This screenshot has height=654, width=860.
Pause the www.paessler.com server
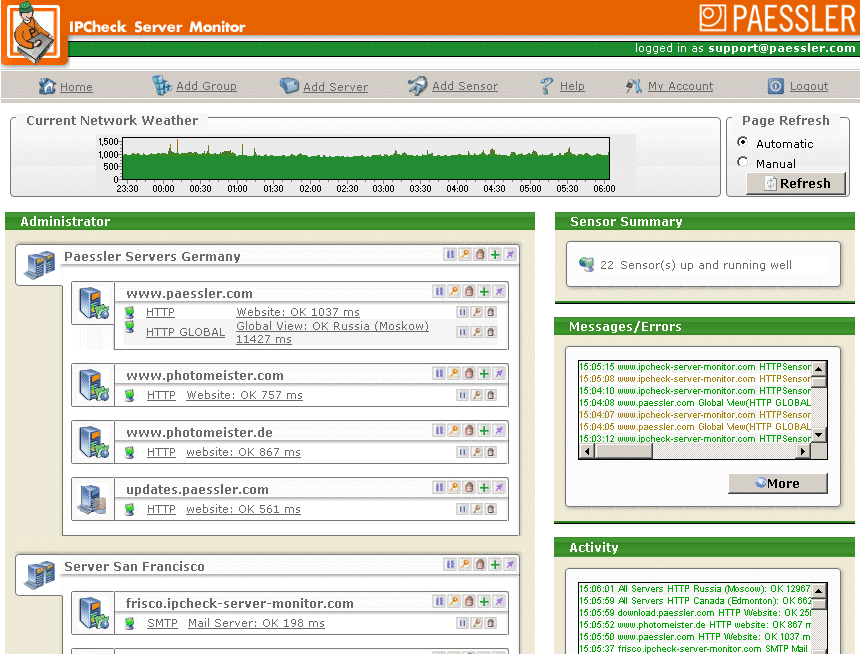tap(439, 291)
